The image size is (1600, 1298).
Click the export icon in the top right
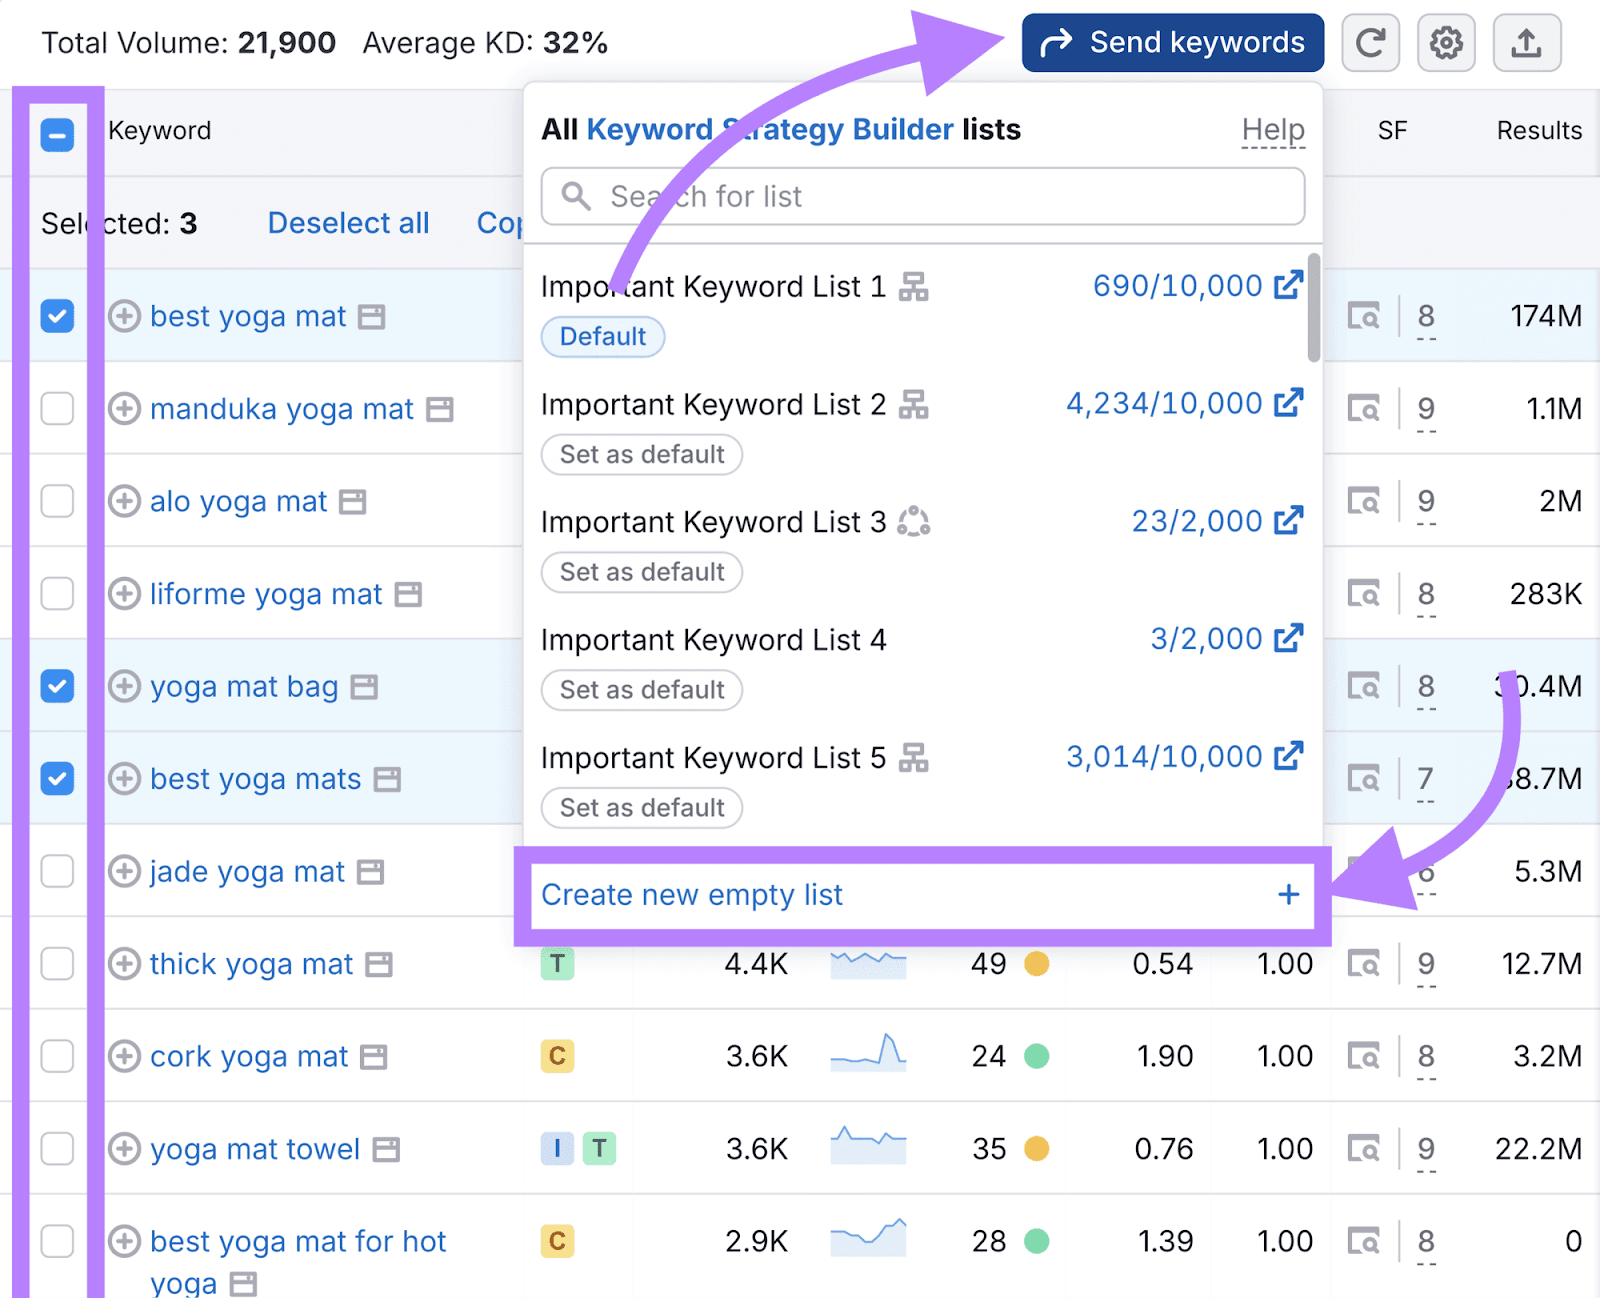tap(1526, 42)
